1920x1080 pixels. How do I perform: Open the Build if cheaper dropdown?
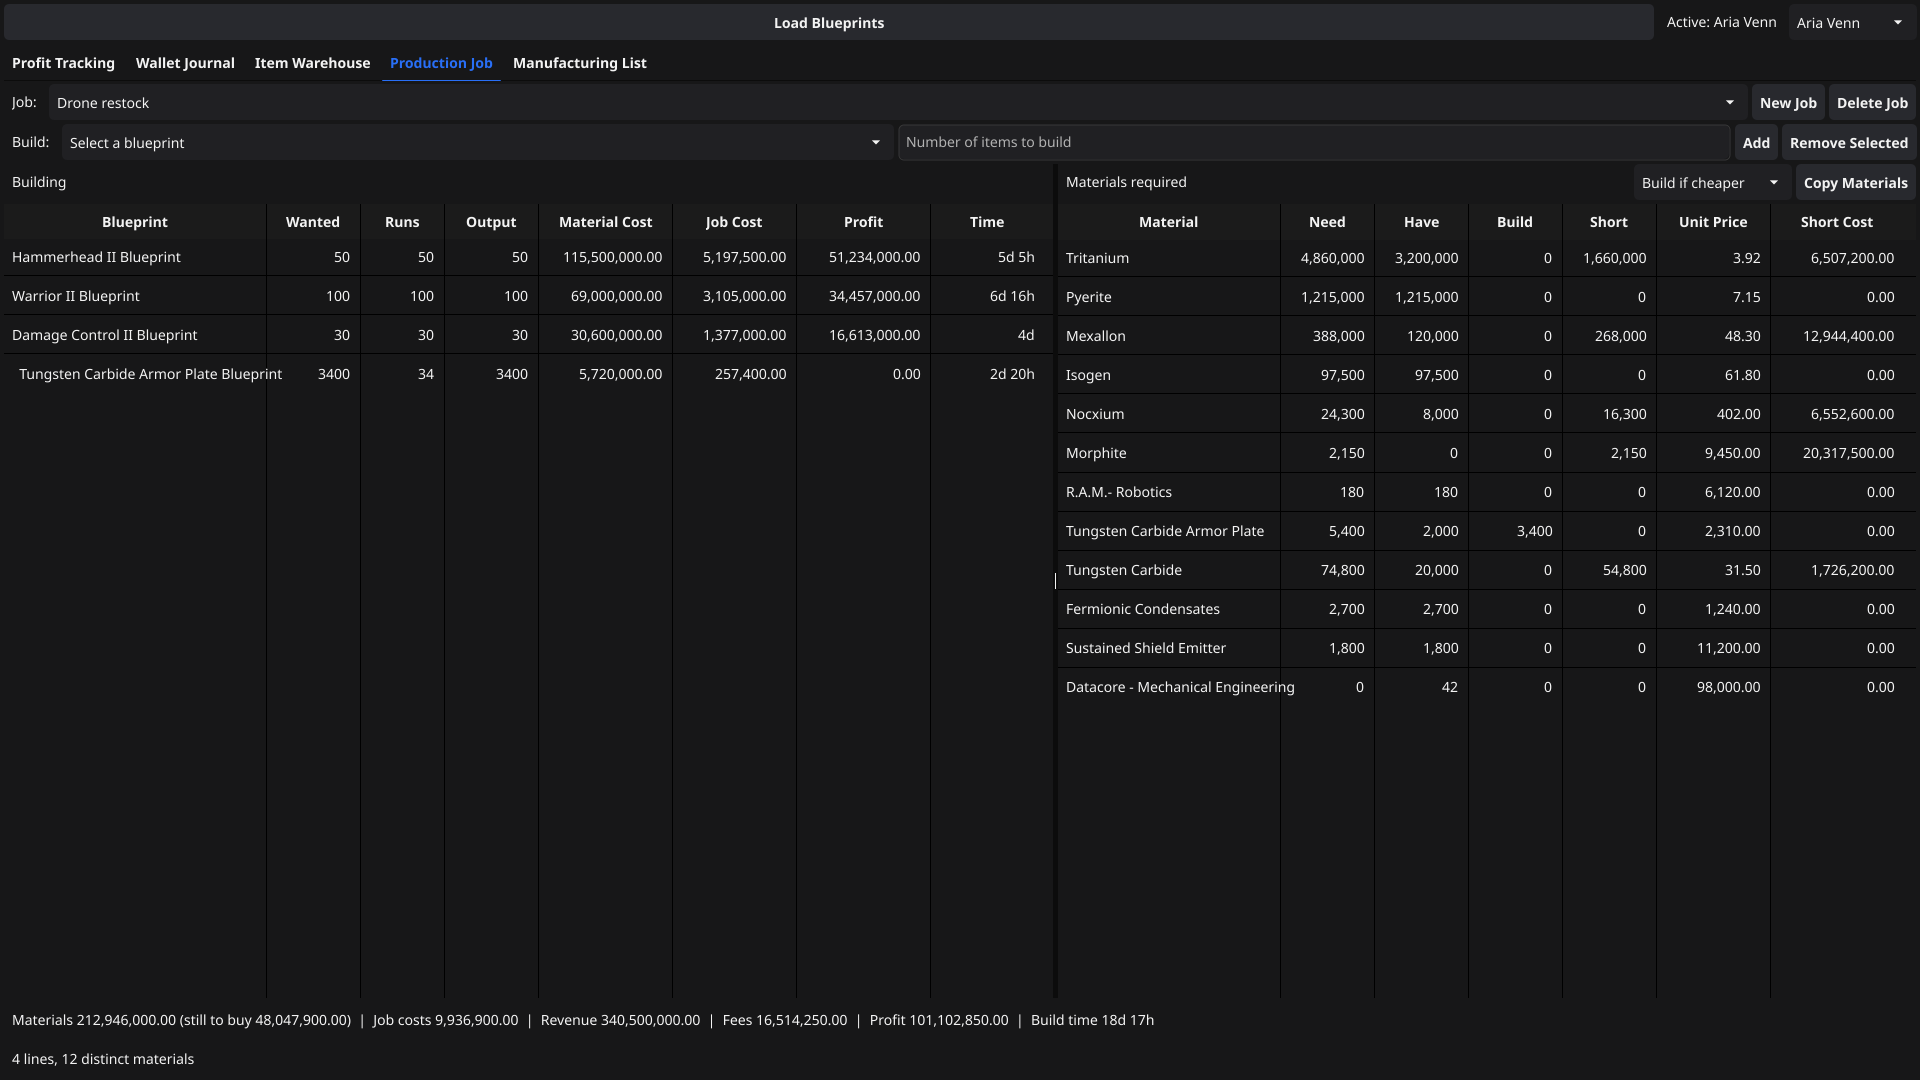(x=1712, y=183)
